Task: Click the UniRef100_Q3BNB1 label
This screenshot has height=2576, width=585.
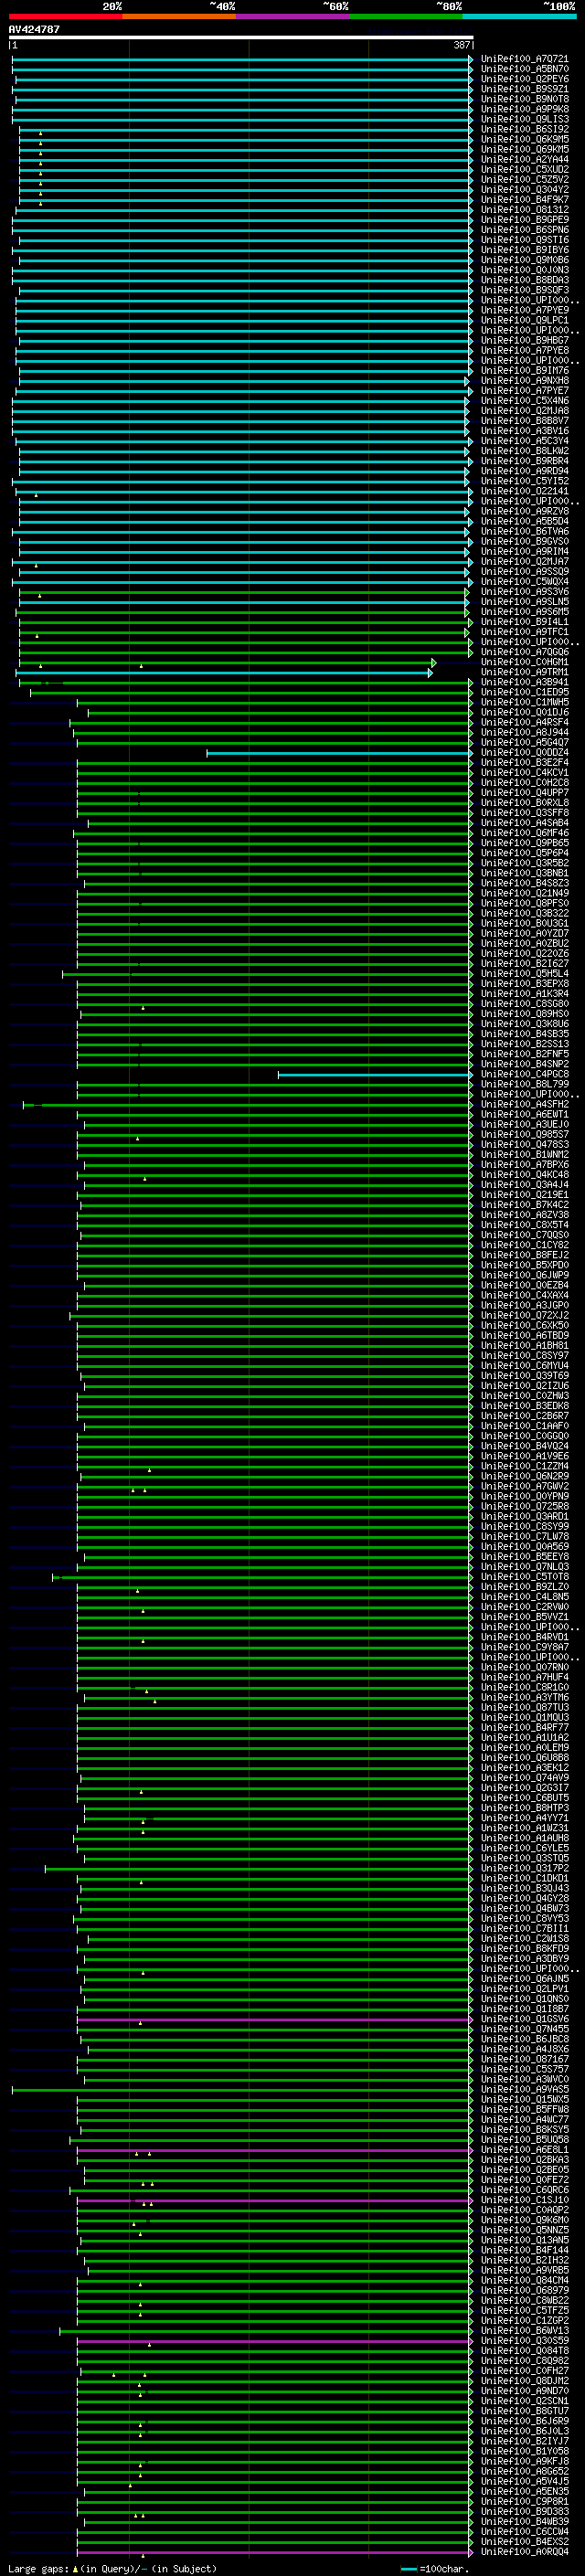Action: coord(525,873)
